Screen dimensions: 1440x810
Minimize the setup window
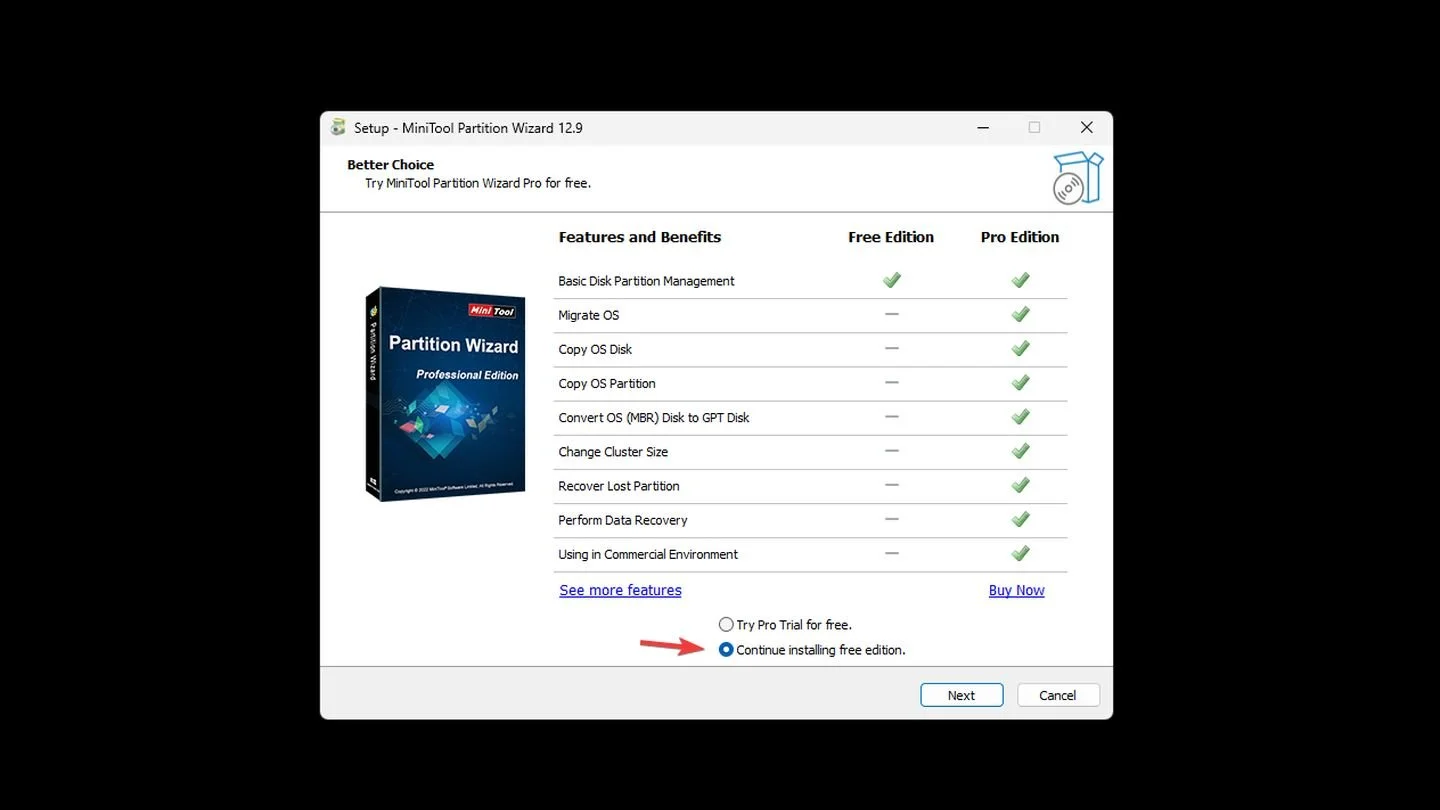point(985,127)
